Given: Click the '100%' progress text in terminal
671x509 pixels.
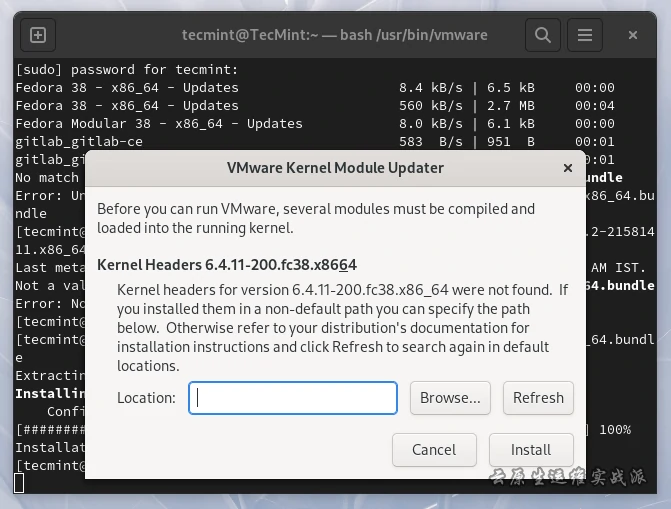Looking at the screenshot, I should [x=615, y=429].
